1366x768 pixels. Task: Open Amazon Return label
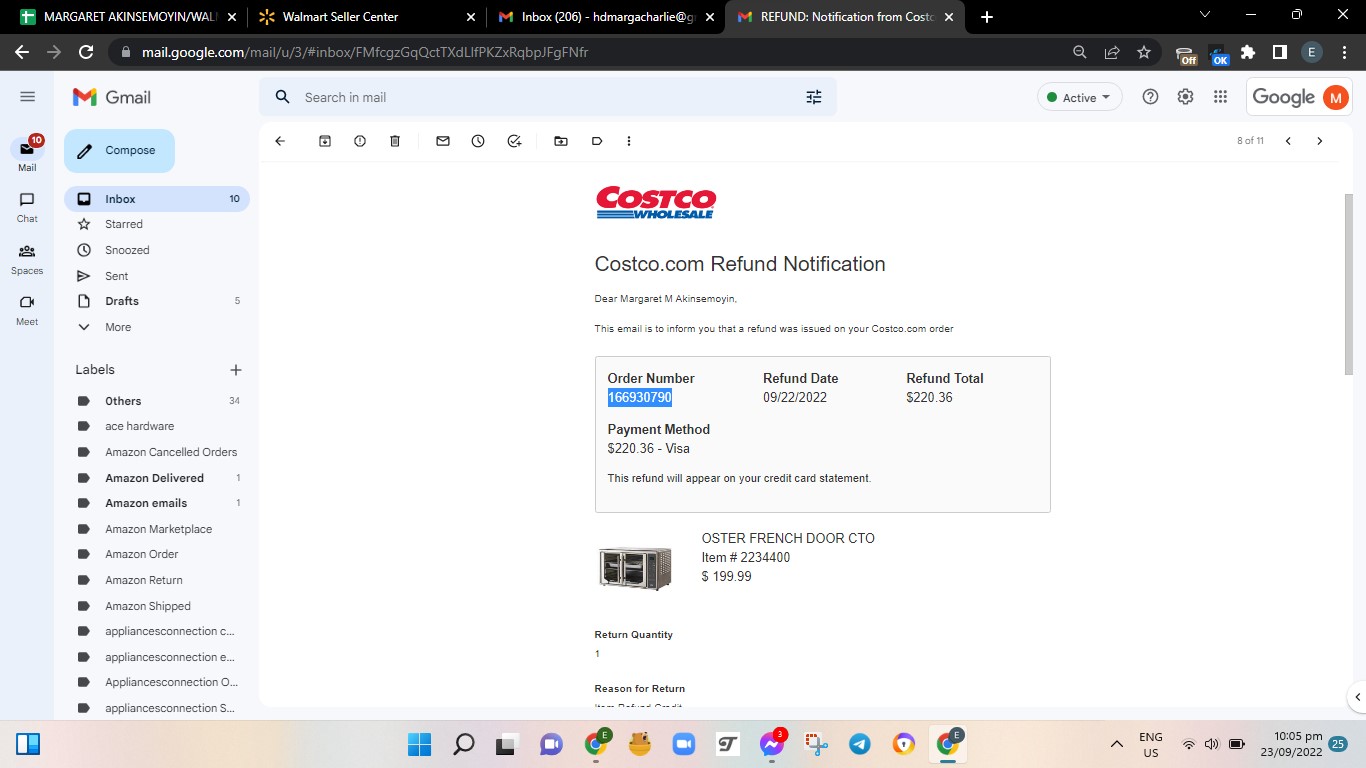click(157, 580)
